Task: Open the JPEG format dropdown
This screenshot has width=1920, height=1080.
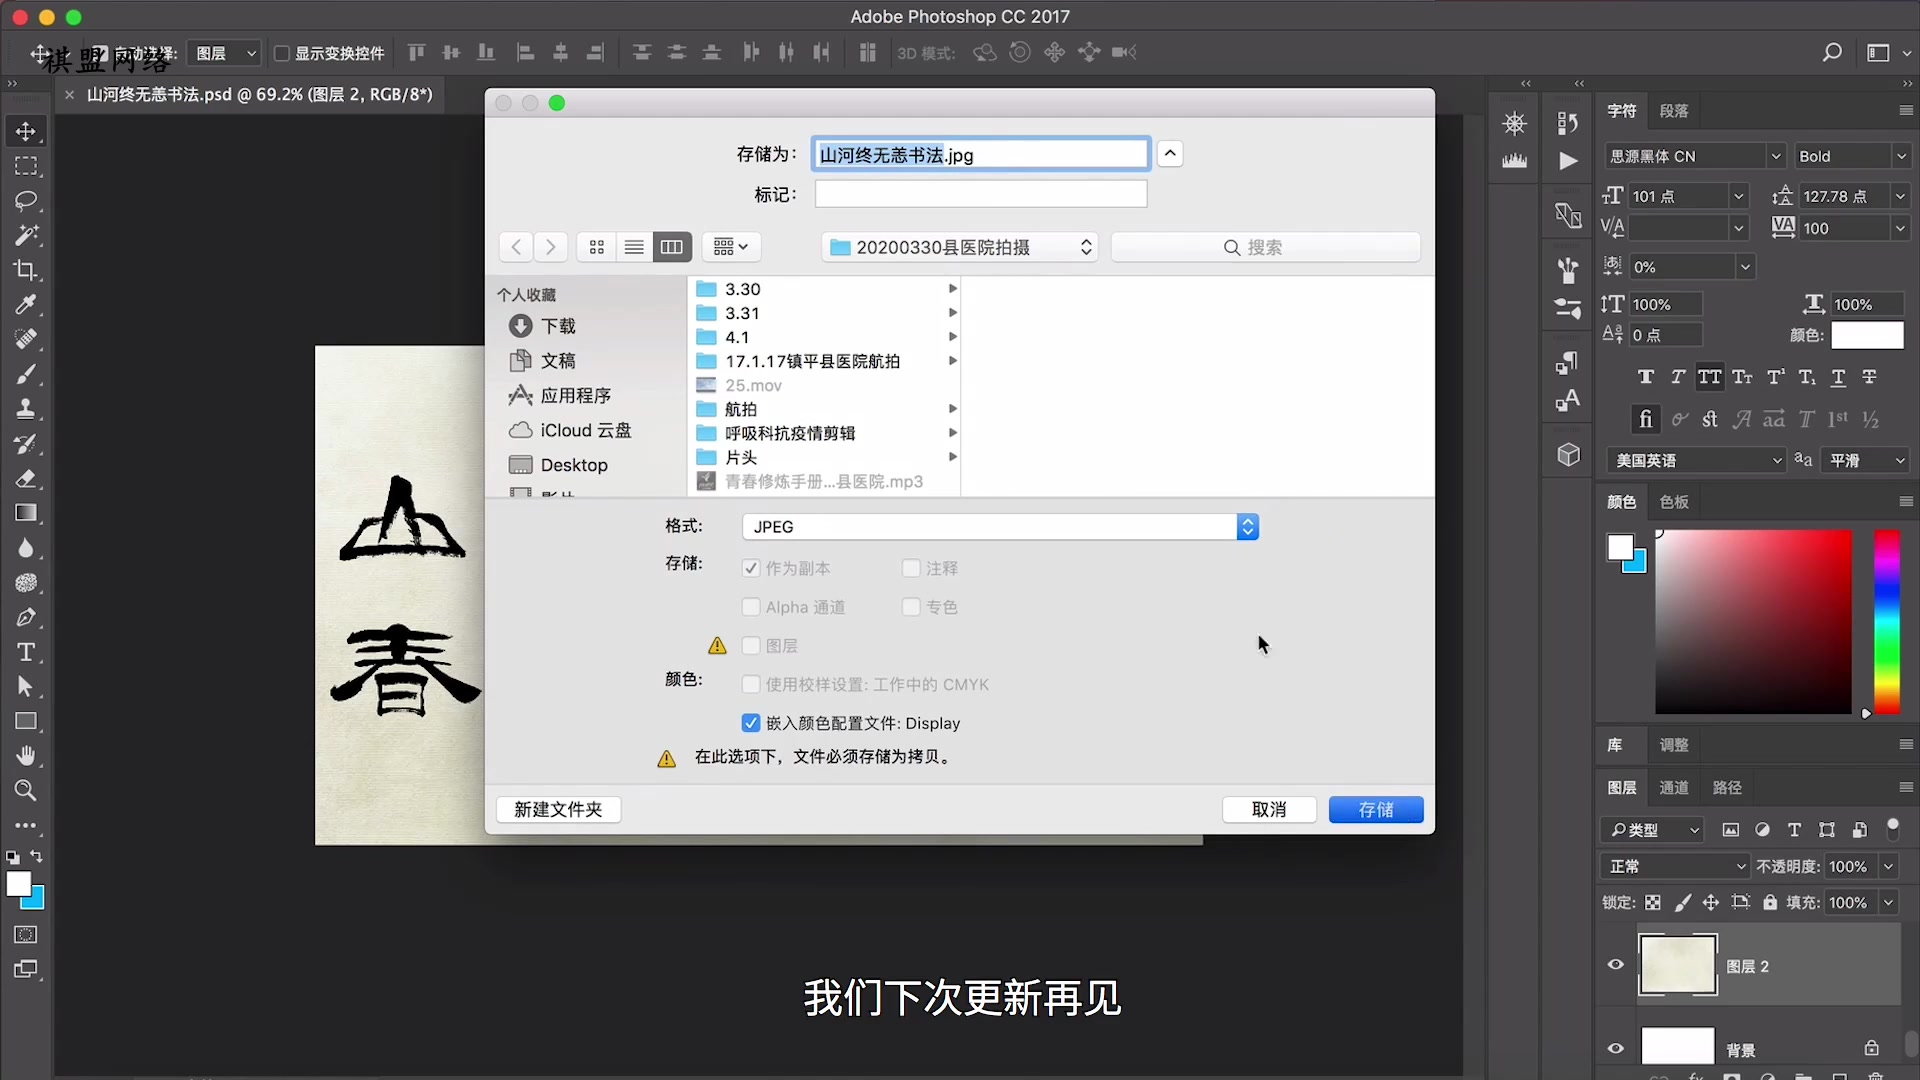Action: pos(1000,527)
